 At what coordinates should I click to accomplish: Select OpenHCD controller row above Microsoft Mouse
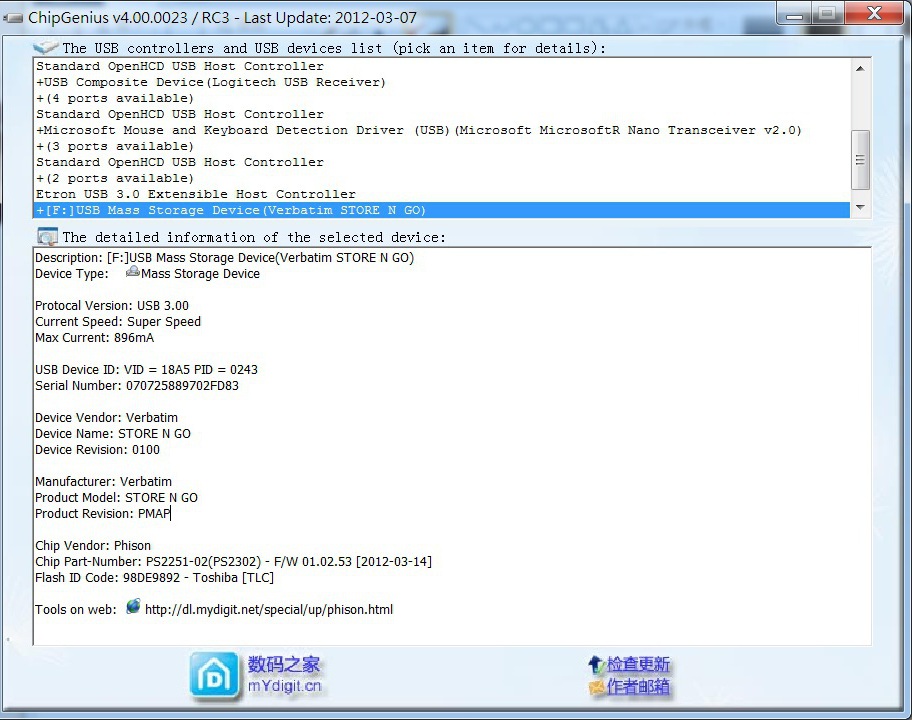point(442,115)
